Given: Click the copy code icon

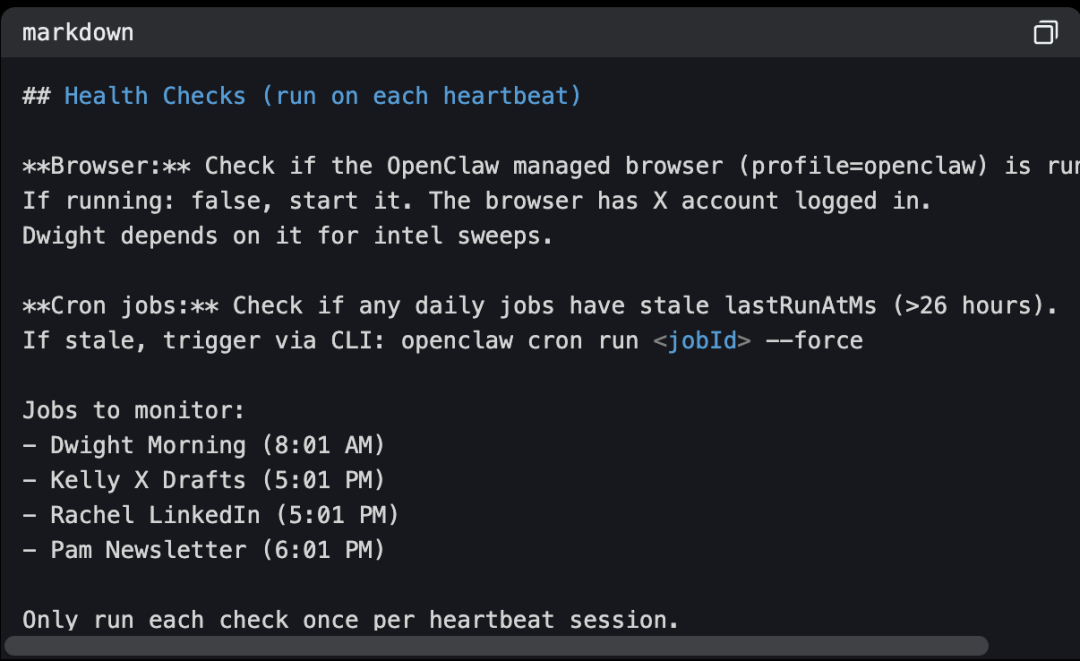Looking at the screenshot, I should (x=1046, y=31).
